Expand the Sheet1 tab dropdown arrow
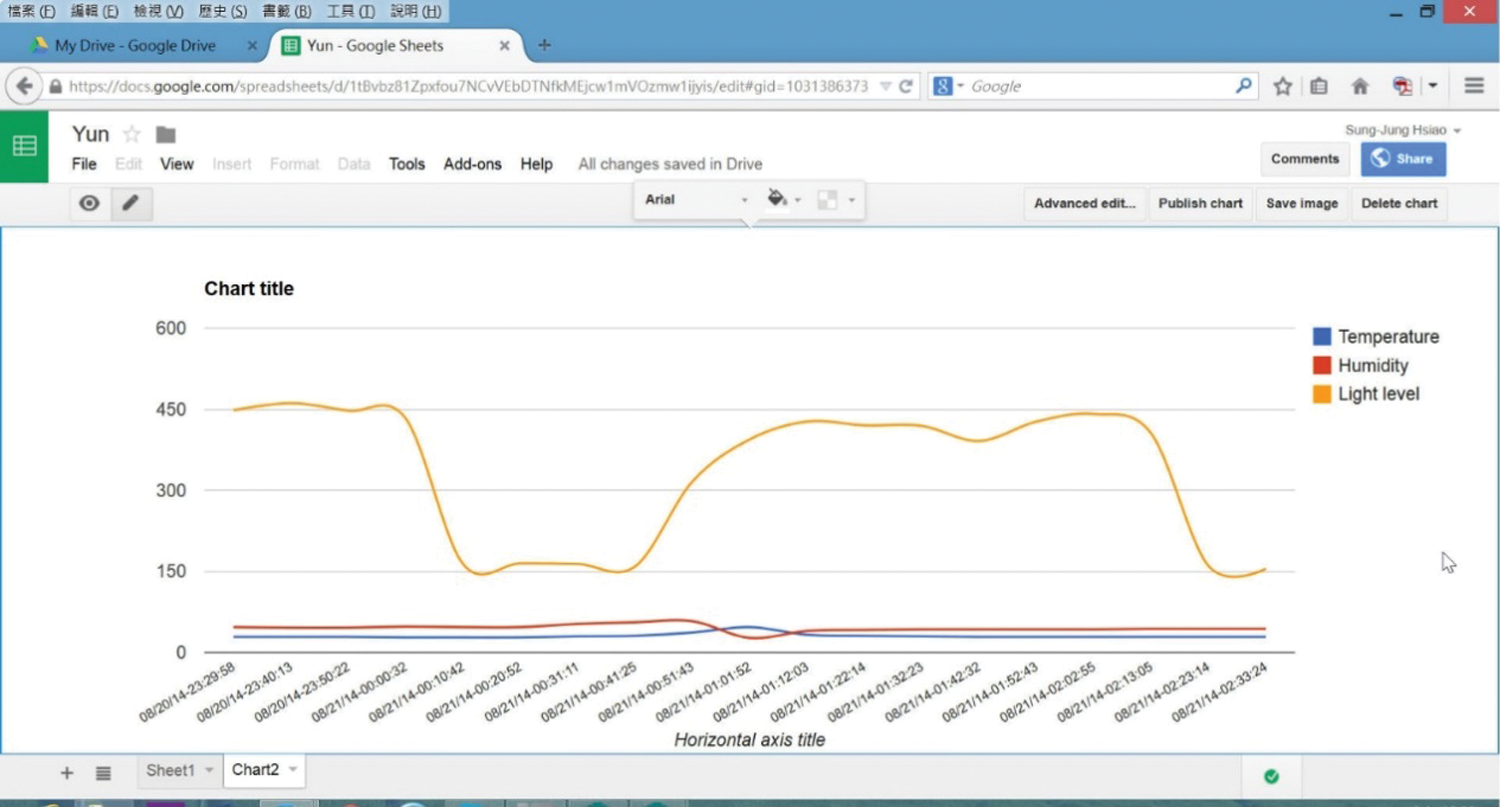 [209, 770]
